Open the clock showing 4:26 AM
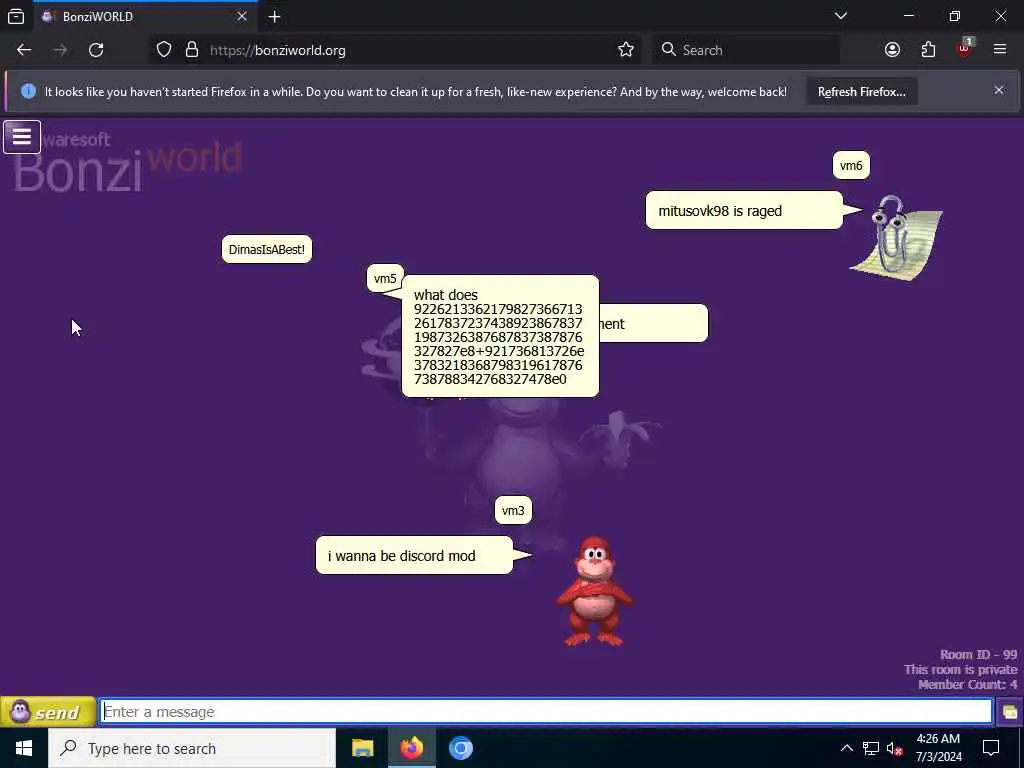 click(938, 748)
